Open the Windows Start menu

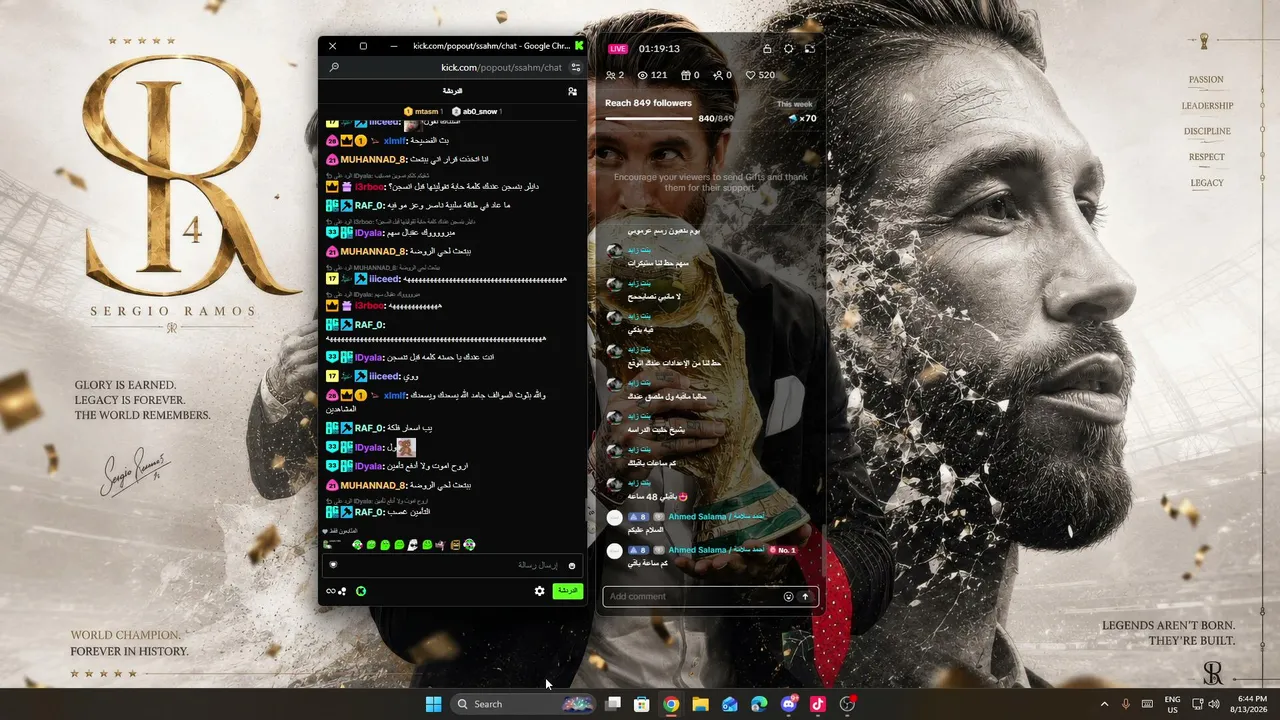point(433,704)
